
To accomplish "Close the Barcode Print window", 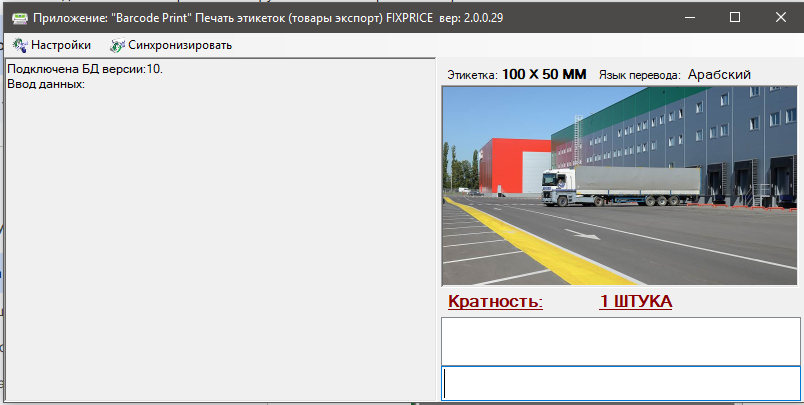I will [x=780, y=17].
